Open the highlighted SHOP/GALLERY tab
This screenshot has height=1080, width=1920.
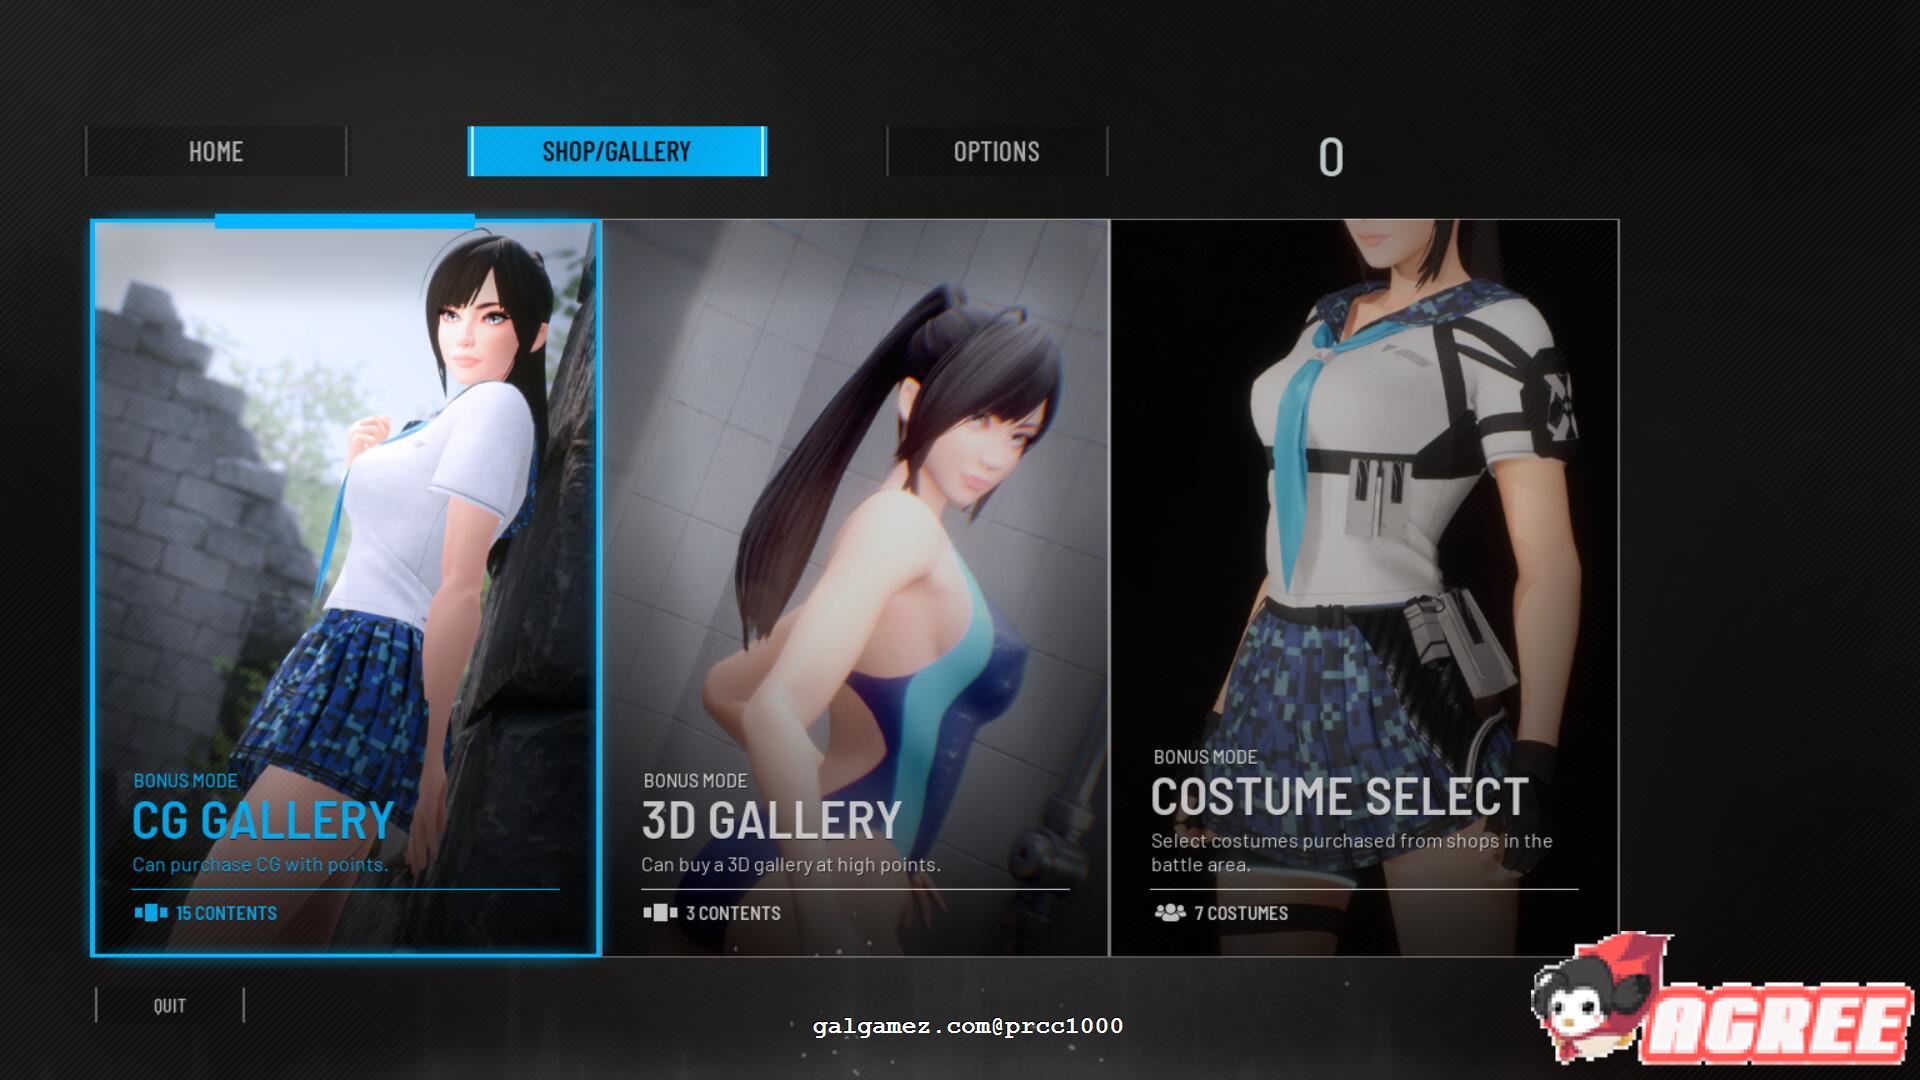pos(616,151)
